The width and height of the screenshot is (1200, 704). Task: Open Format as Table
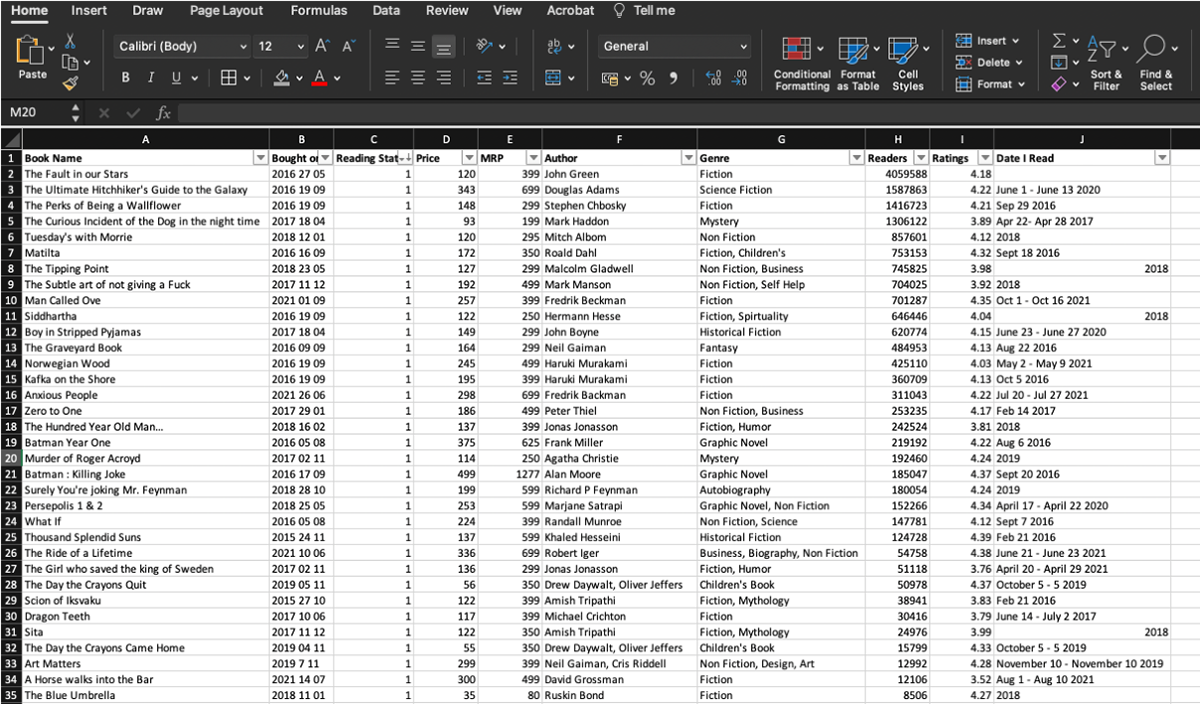pos(858,64)
